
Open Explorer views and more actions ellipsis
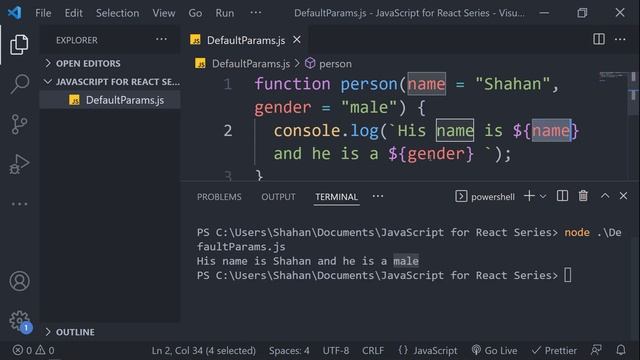coord(161,40)
